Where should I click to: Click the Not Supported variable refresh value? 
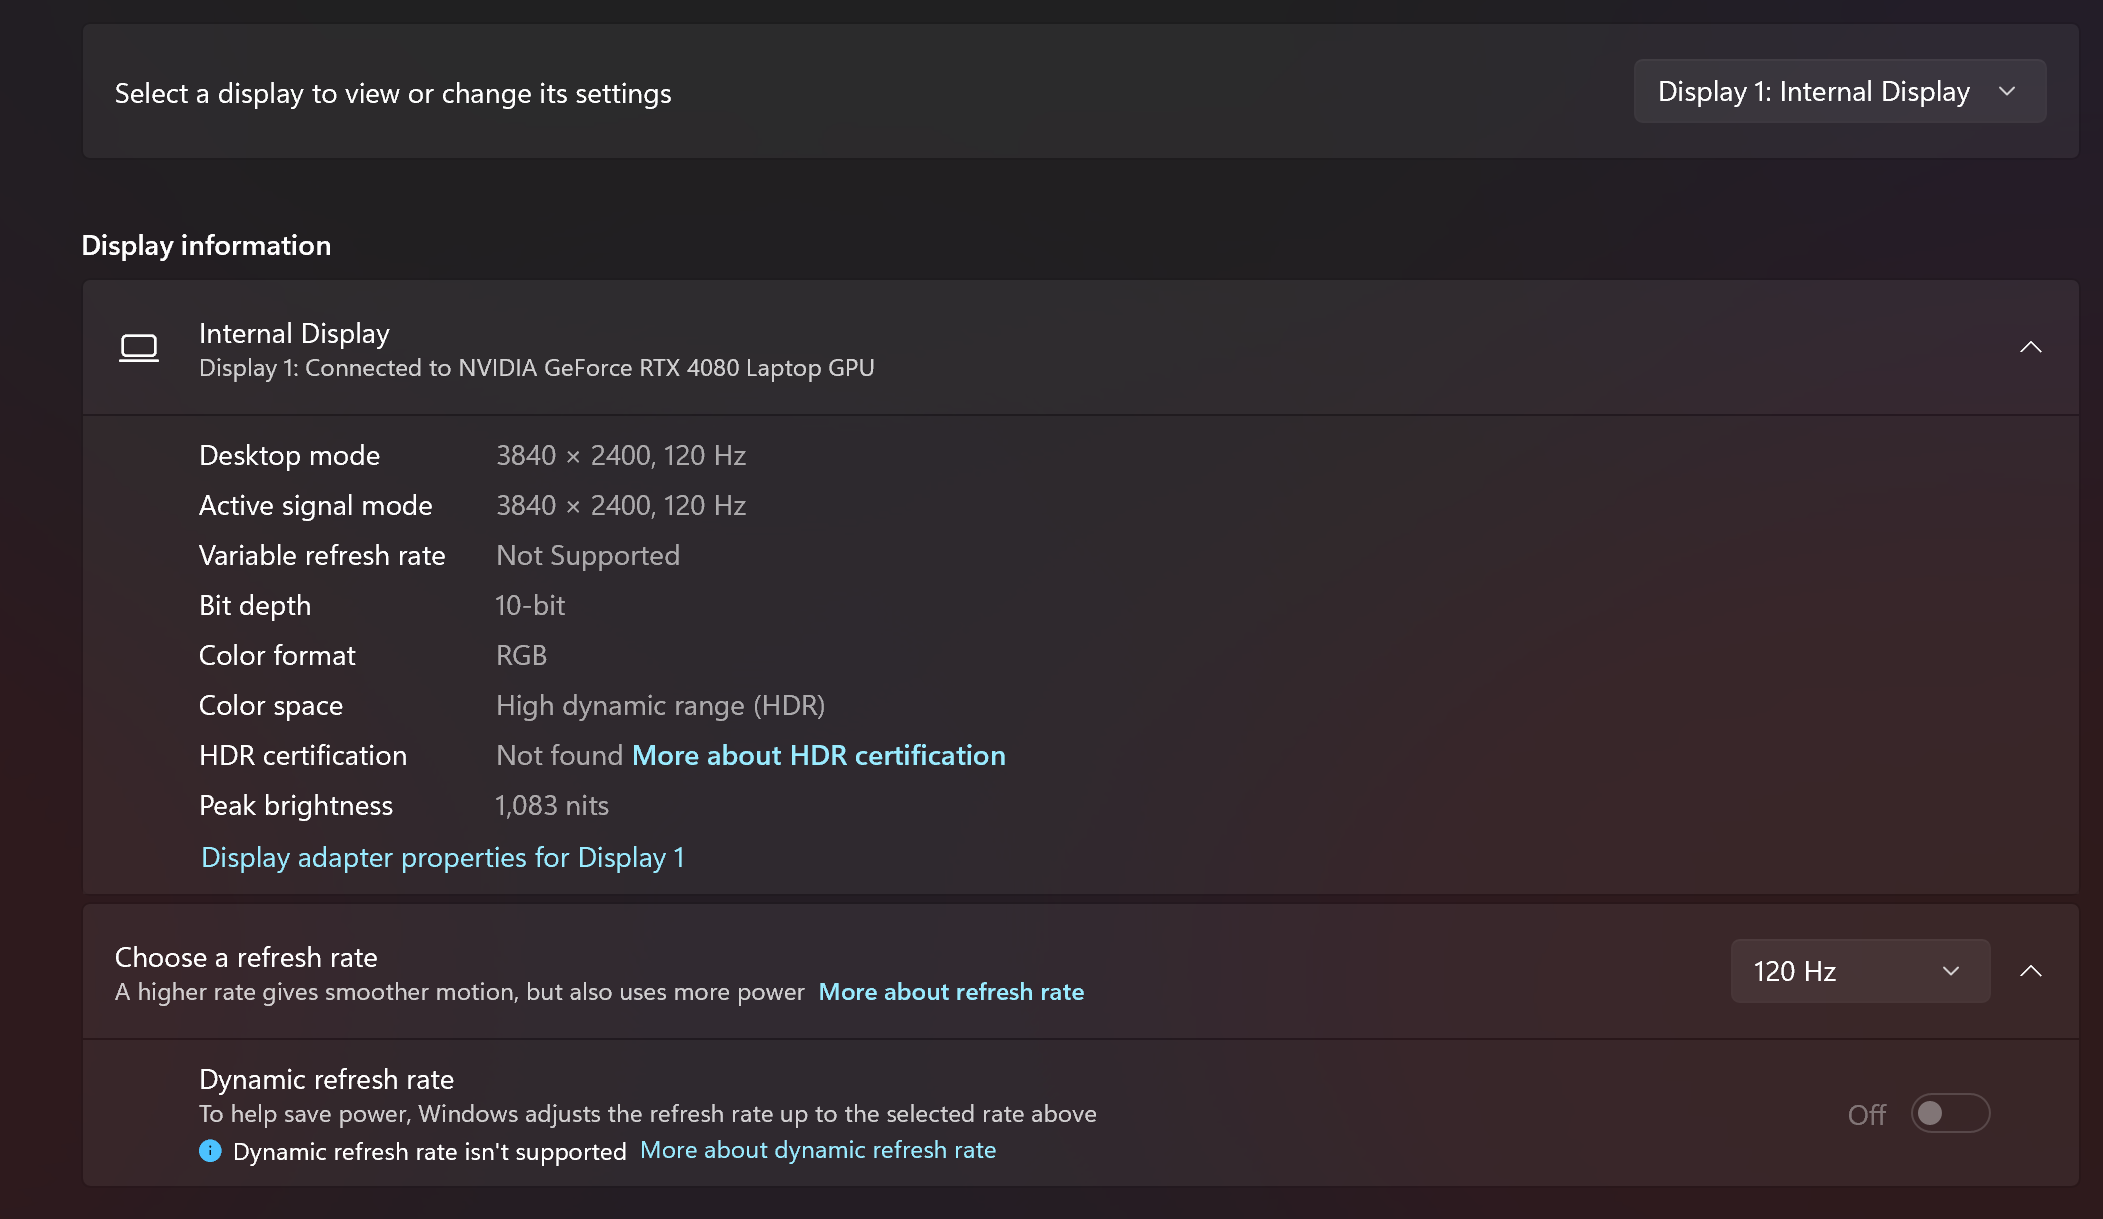pyautogui.click(x=588, y=555)
